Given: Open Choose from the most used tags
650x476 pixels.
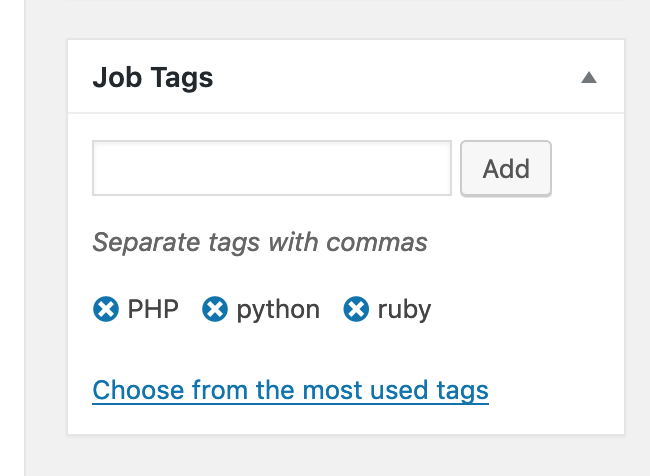Looking at the screenshot, I should pyautogui.click(x=291, y=391).
